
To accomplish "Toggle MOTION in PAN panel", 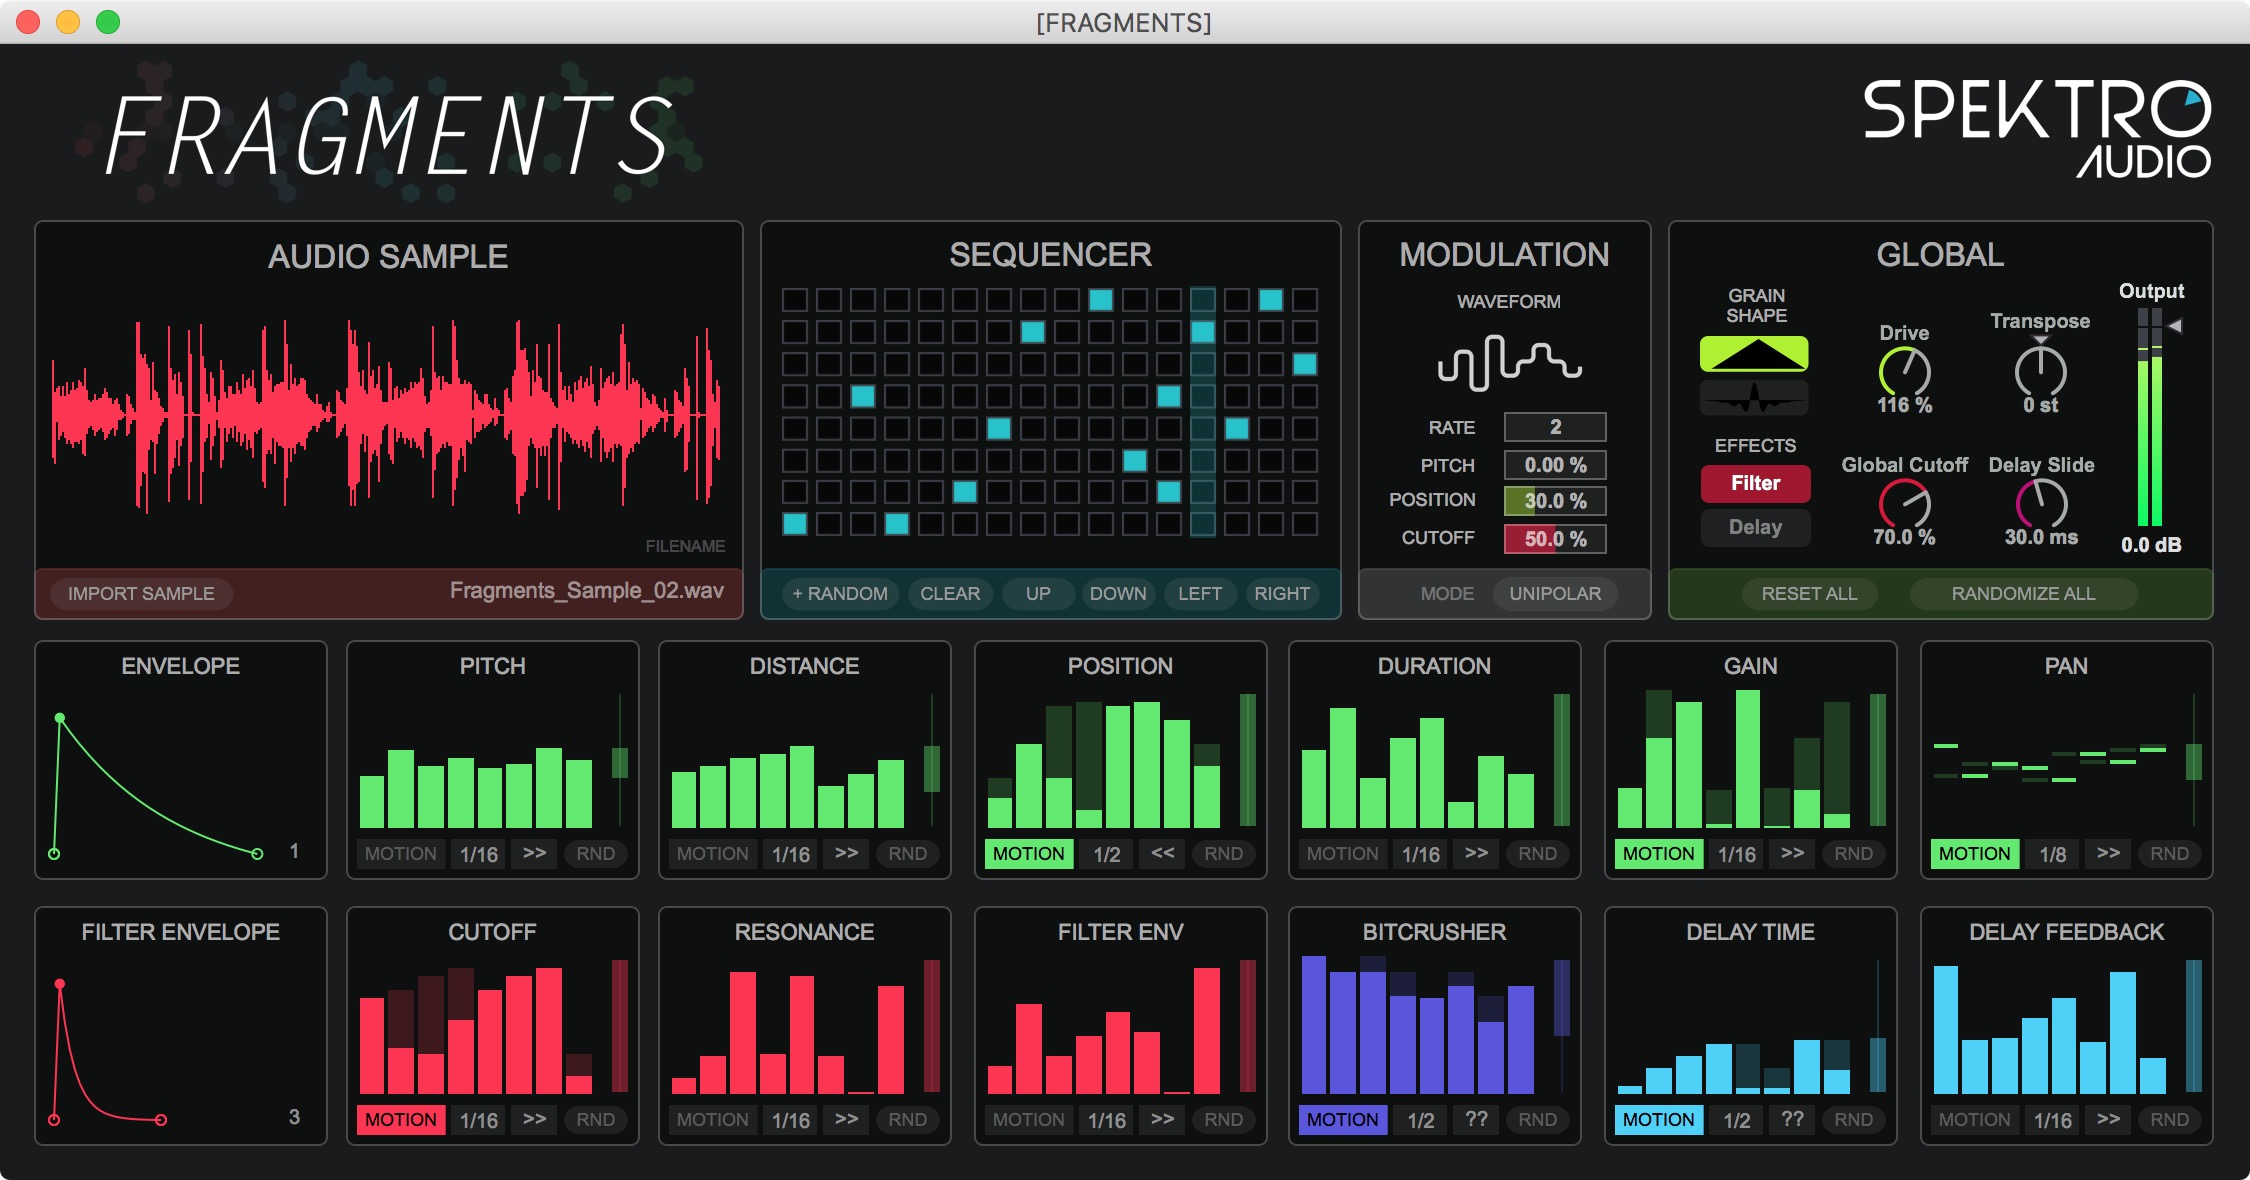I will pos(1974,854).
